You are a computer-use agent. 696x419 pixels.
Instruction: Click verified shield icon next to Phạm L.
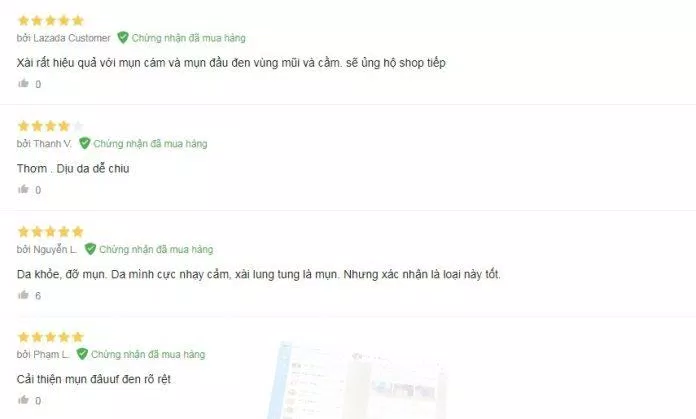pos(82,354)
